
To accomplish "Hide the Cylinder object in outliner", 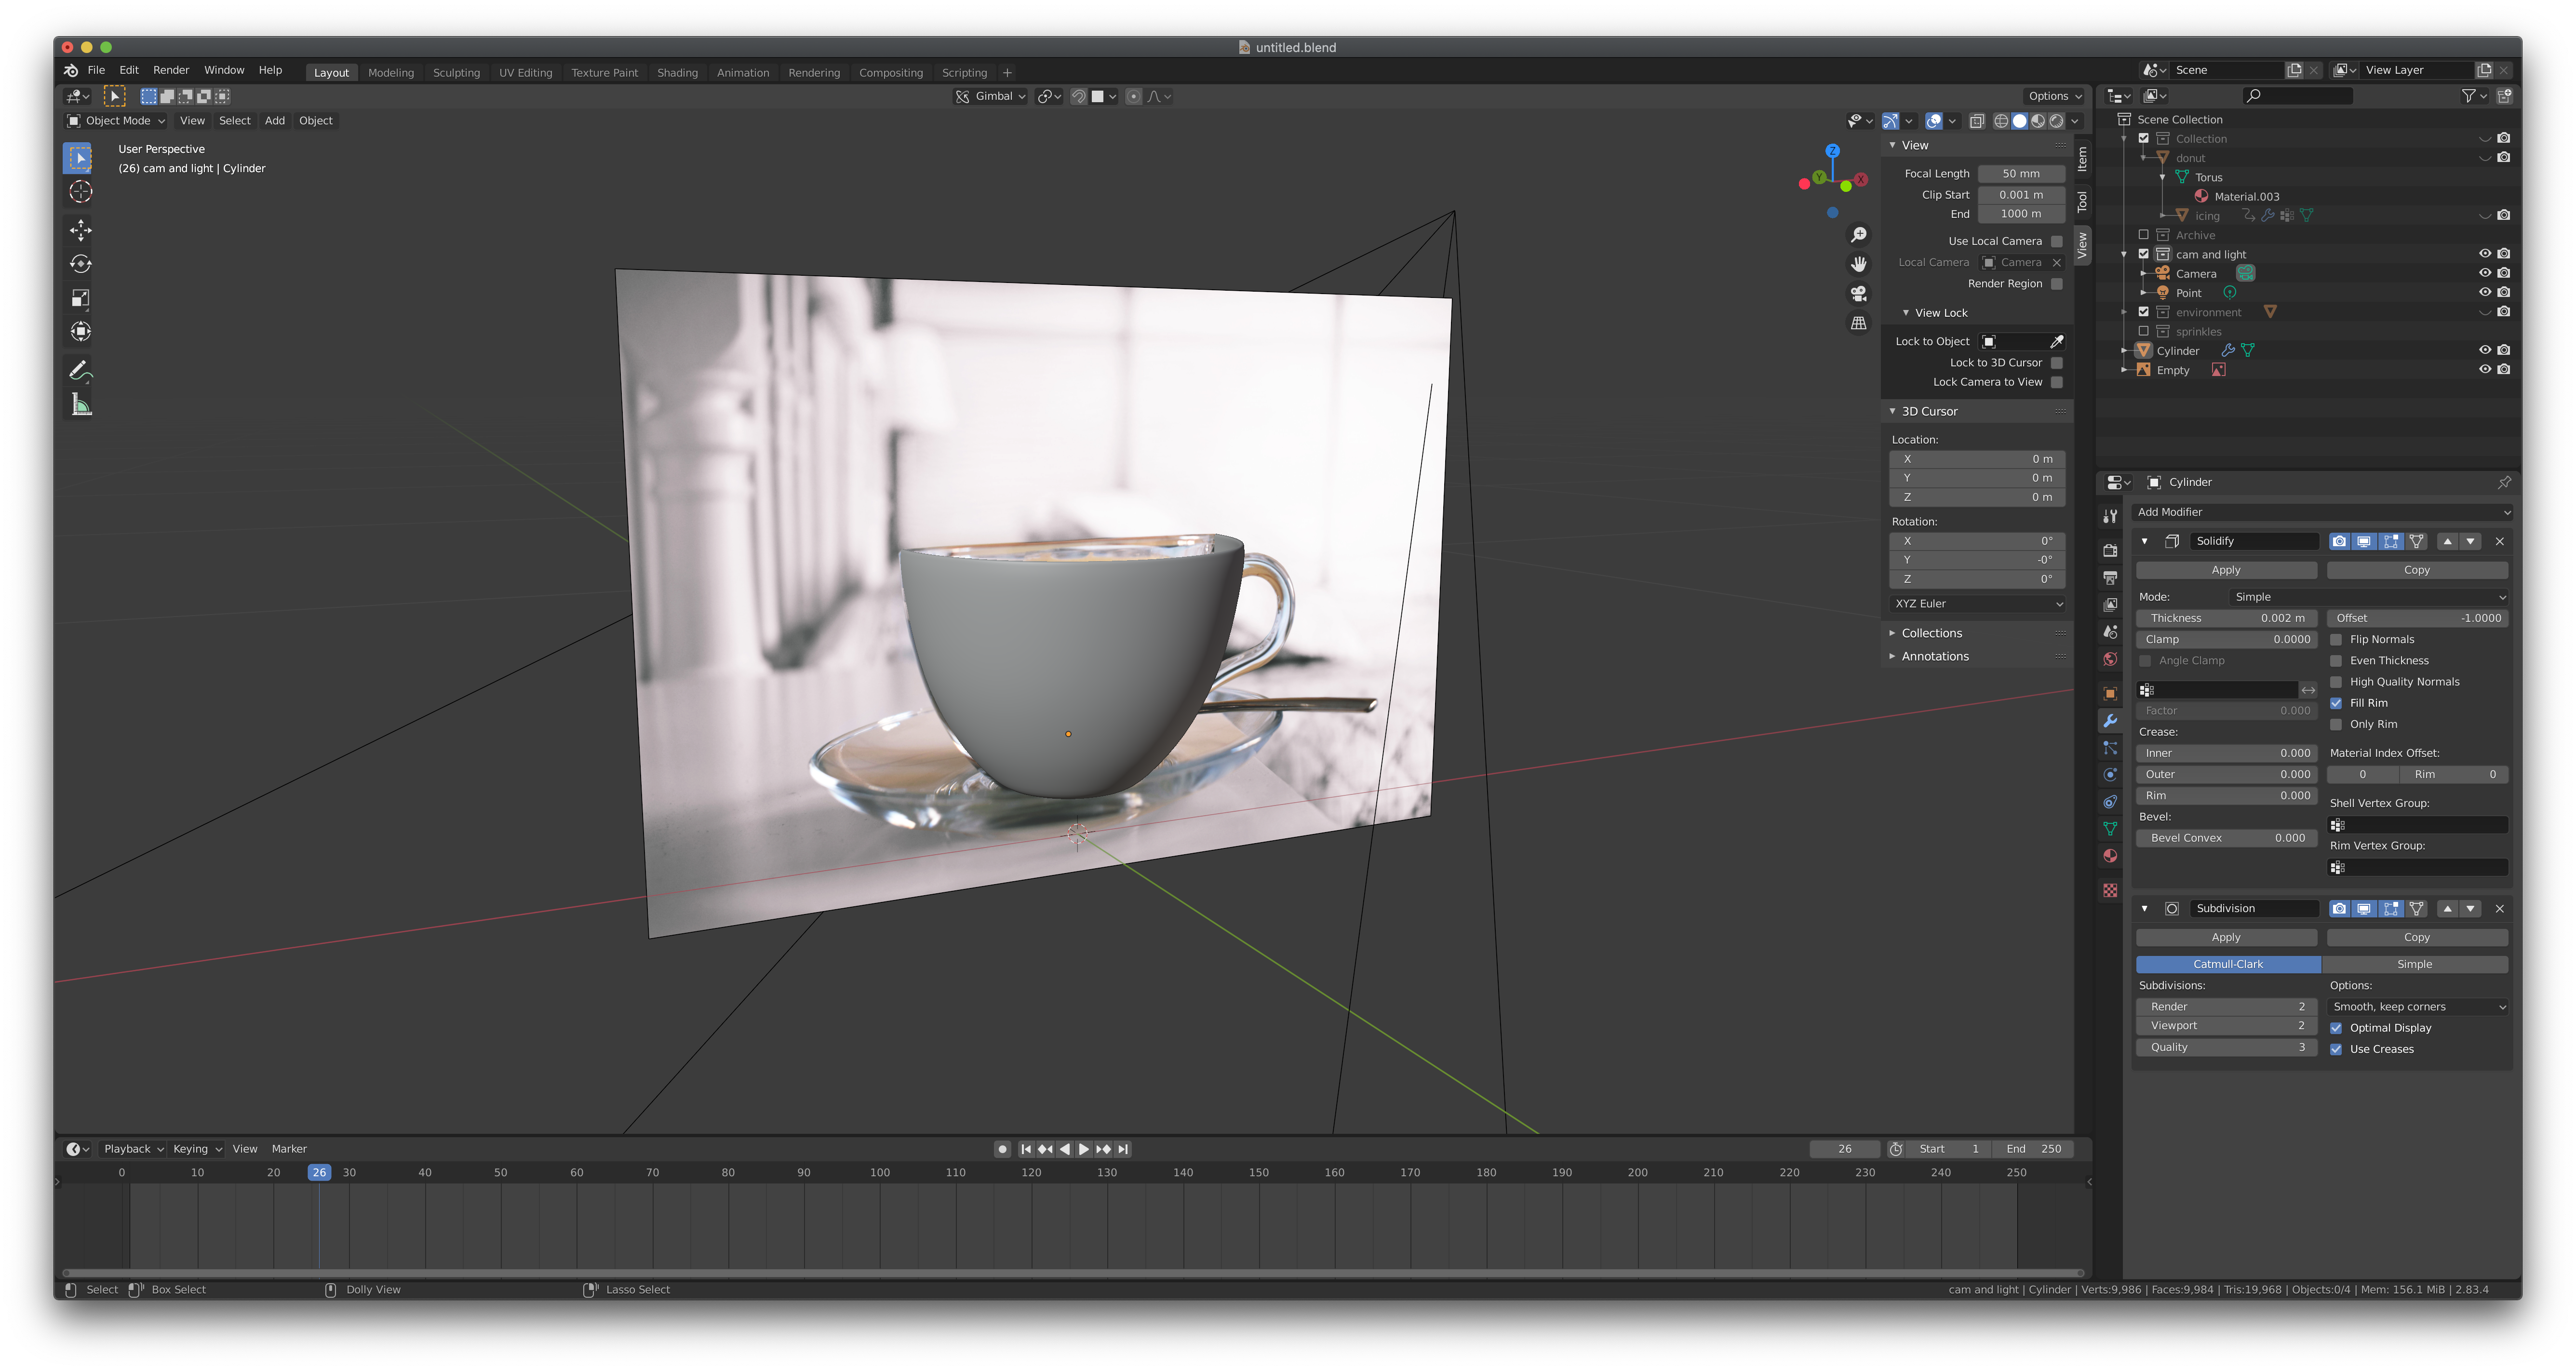I will pyautogui.click(x=2484, y=350).
